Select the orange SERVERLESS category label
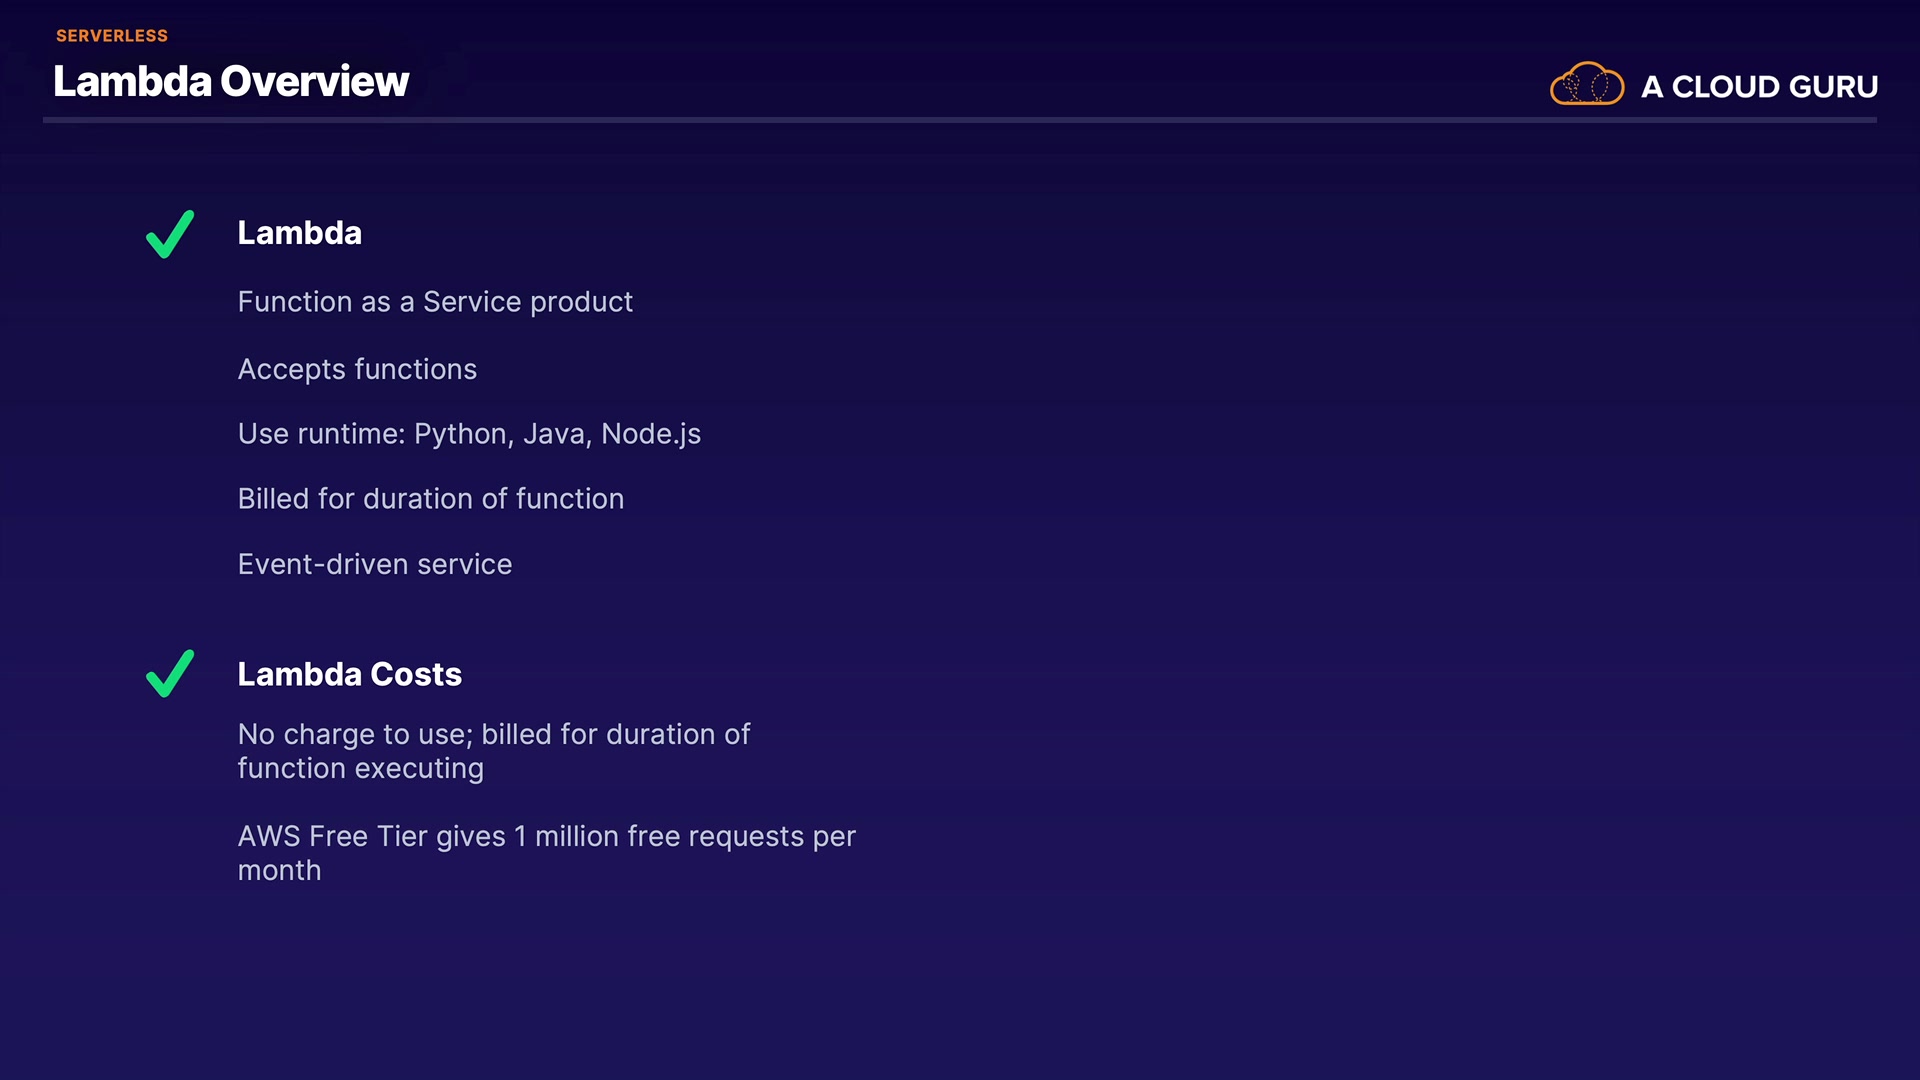The width and height of the screenshot is (1920, 1080). [112, 36]
